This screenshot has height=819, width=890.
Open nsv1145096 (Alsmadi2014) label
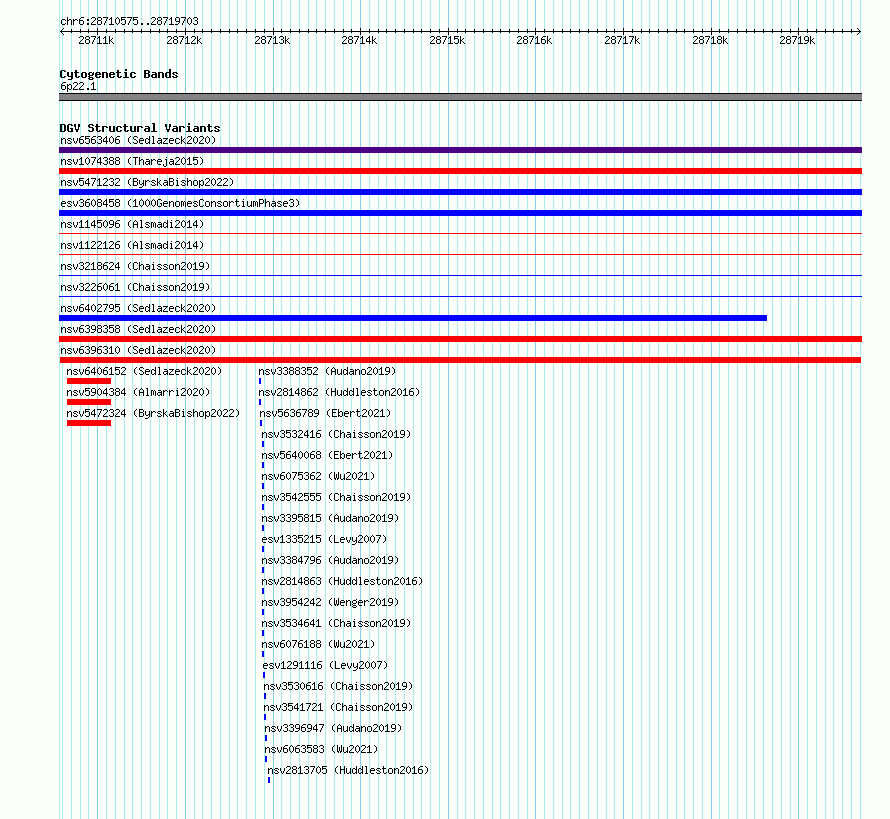pyautogui.click(x=132, y=224)
